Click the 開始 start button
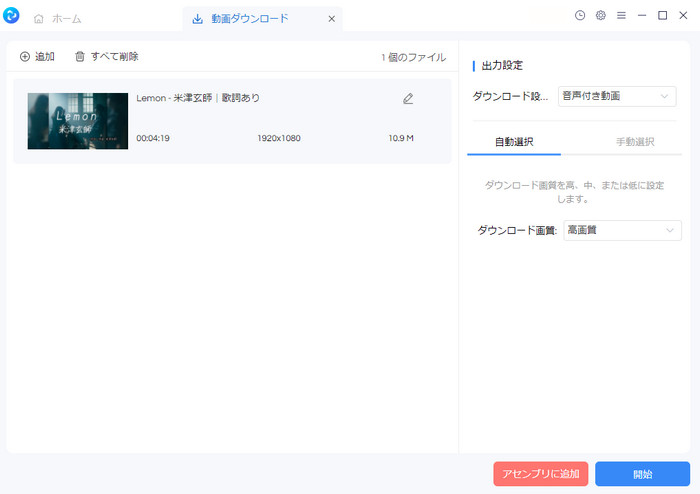 pos(642,473)
